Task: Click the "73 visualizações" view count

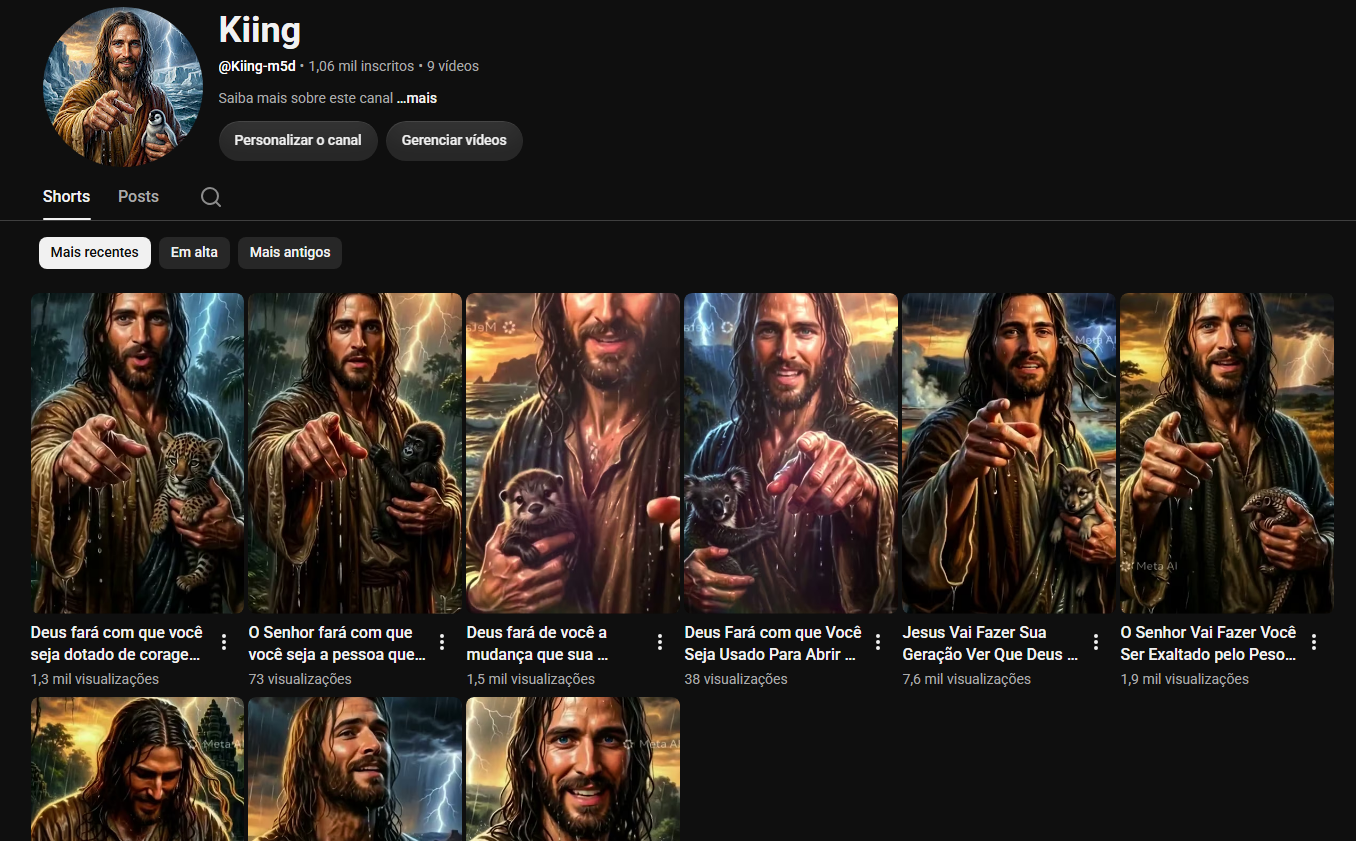Action: pos(300,679)
